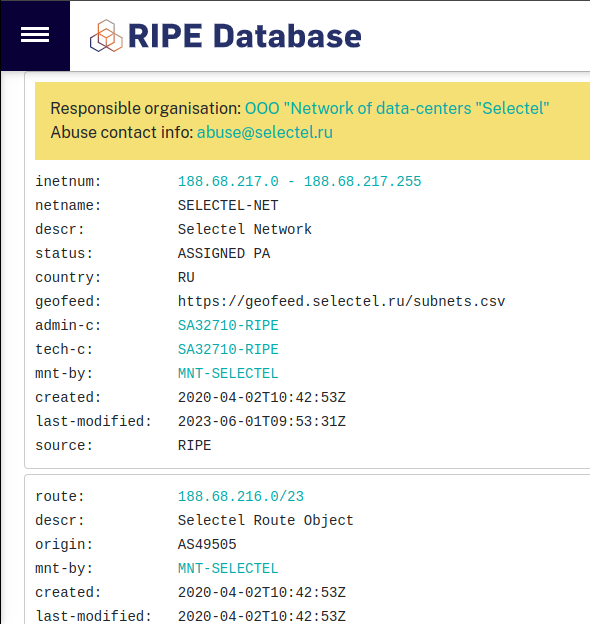This screenshot has height=624, width=590.
Task: Click the abuse@selectel.ru email link
Action: 265,133
